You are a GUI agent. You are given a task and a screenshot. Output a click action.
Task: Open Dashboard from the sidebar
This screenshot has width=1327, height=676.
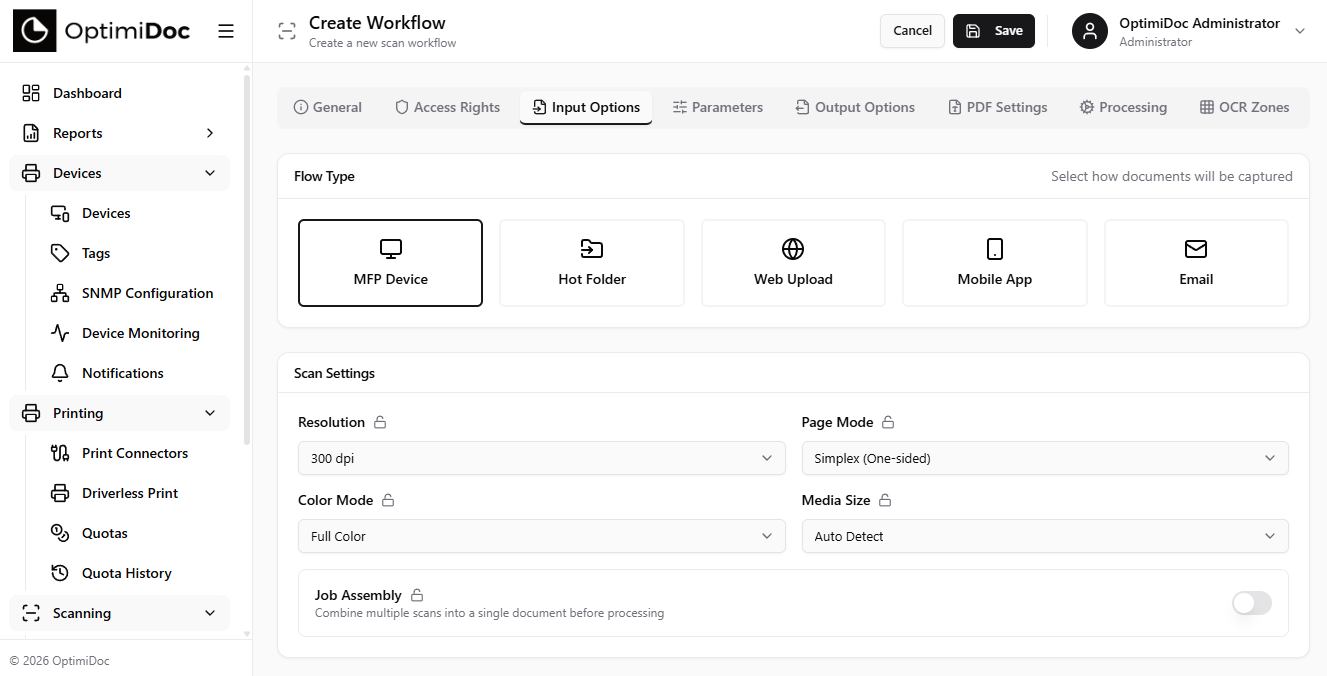(120, 93)
